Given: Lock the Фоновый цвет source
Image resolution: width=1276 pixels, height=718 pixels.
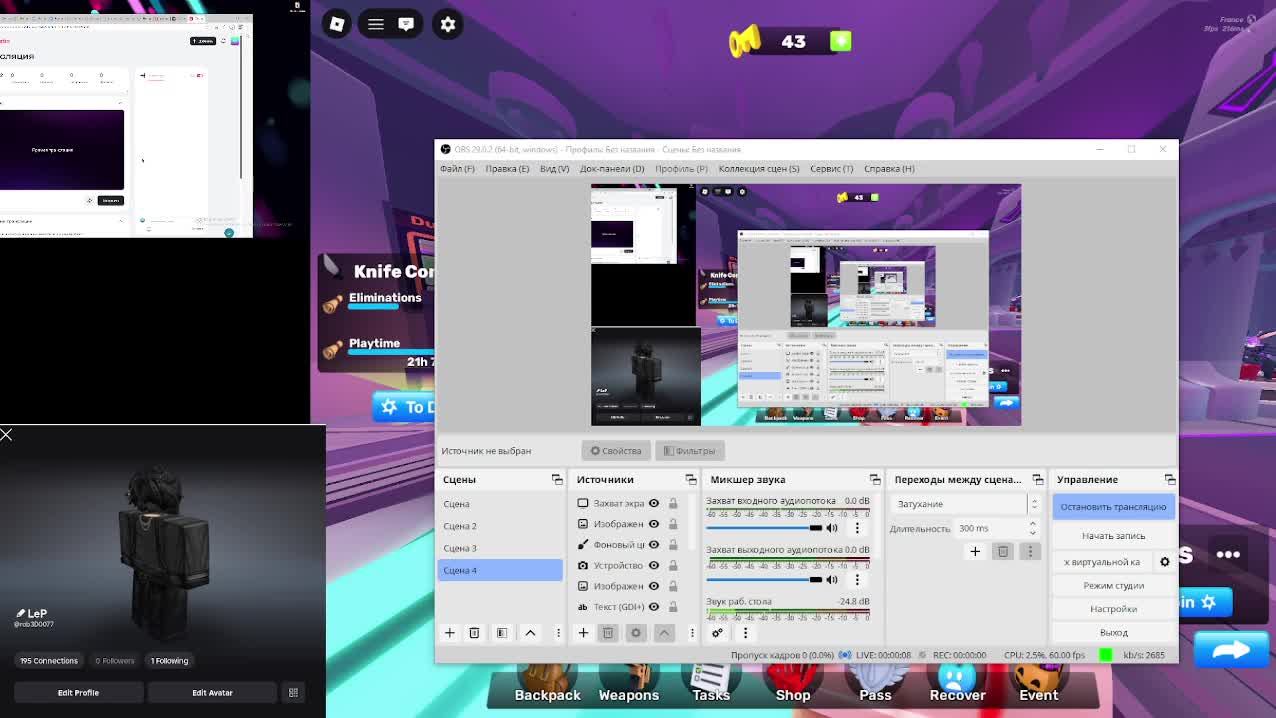Looking at the screenshot, I should (673, 545).
